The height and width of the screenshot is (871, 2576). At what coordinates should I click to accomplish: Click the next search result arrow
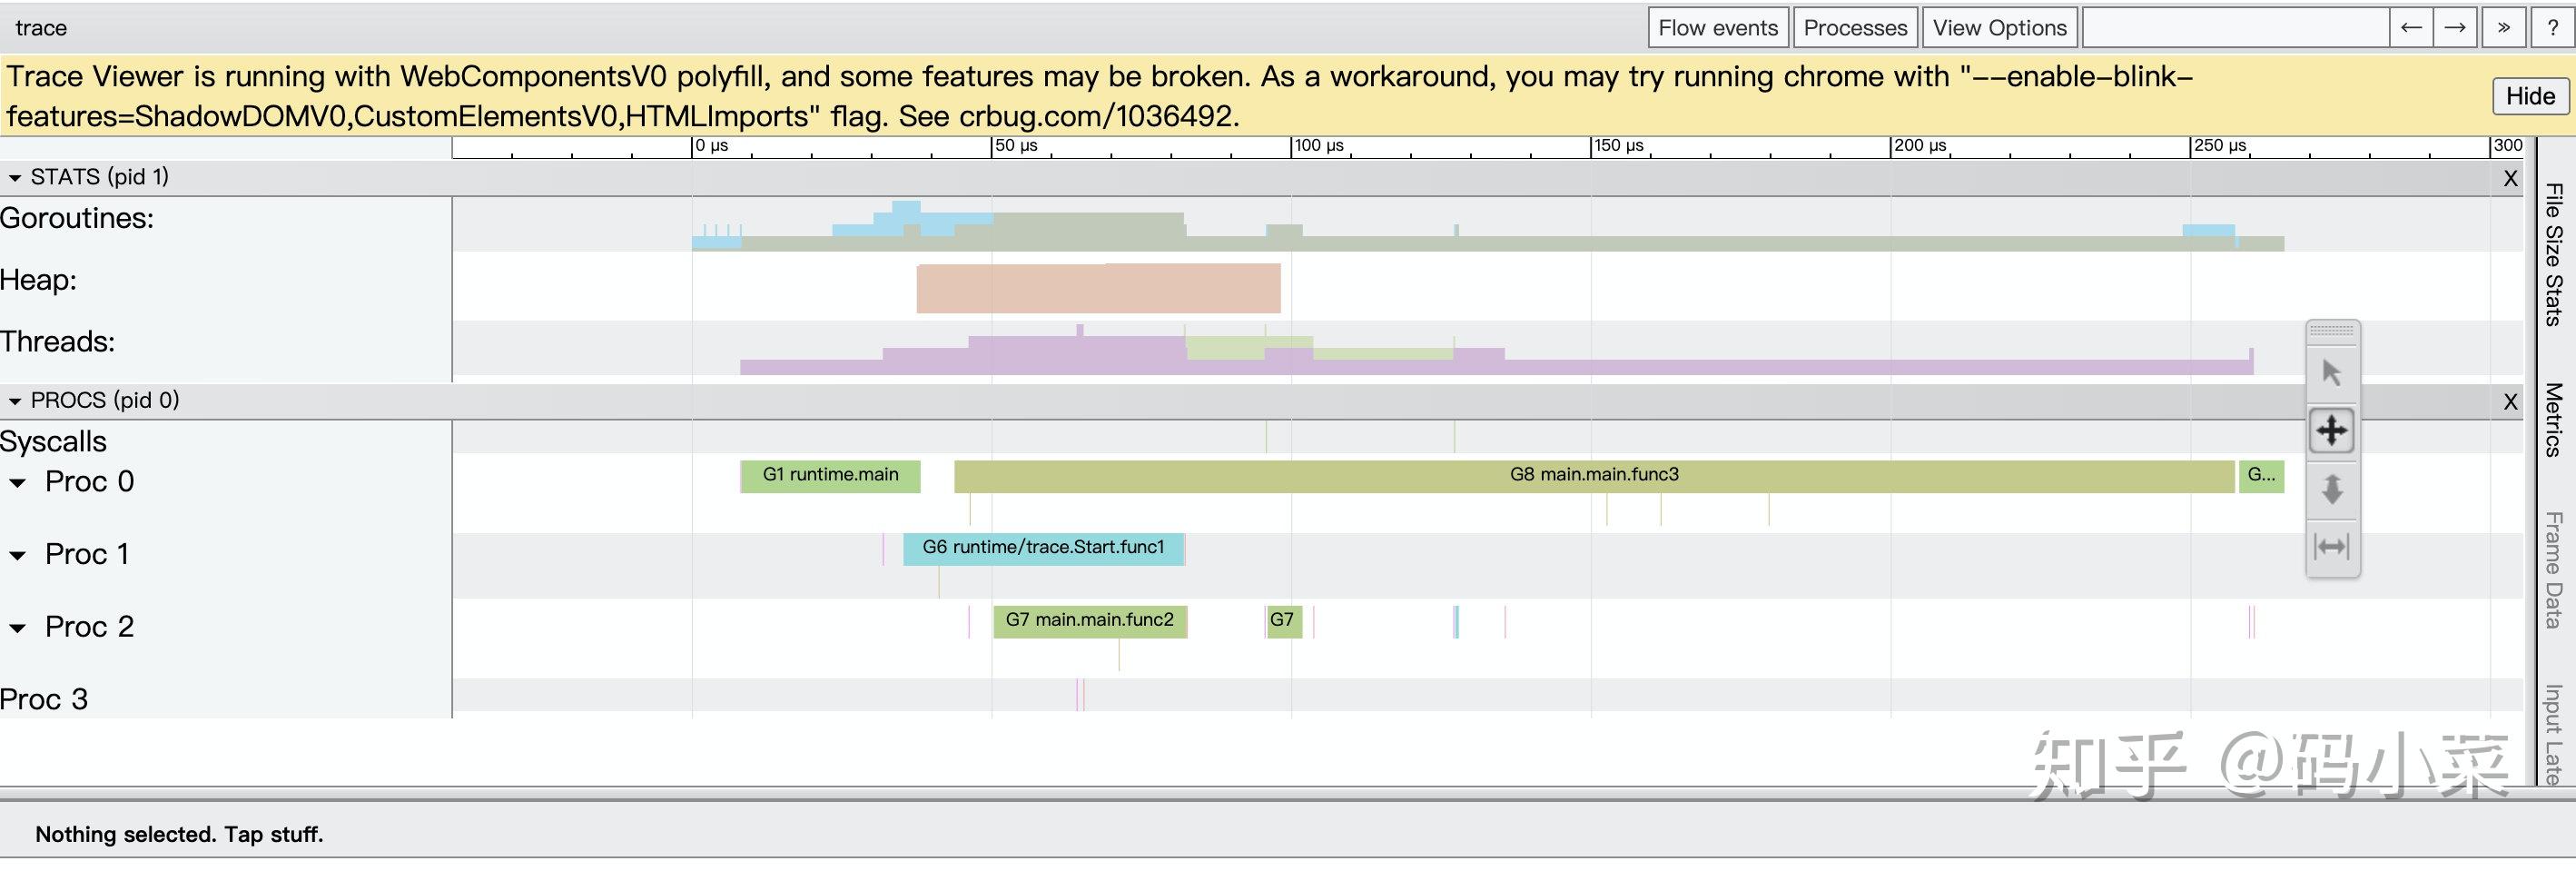[2455, 28]
